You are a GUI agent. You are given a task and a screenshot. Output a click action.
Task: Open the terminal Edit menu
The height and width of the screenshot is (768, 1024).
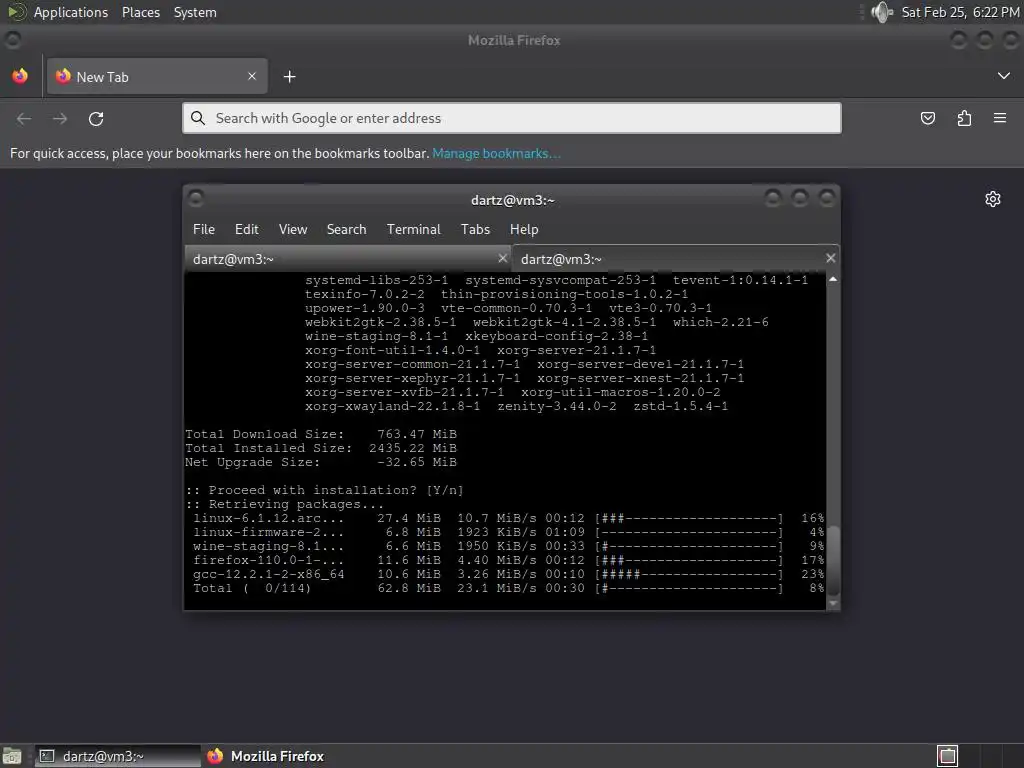pos(246,229)
